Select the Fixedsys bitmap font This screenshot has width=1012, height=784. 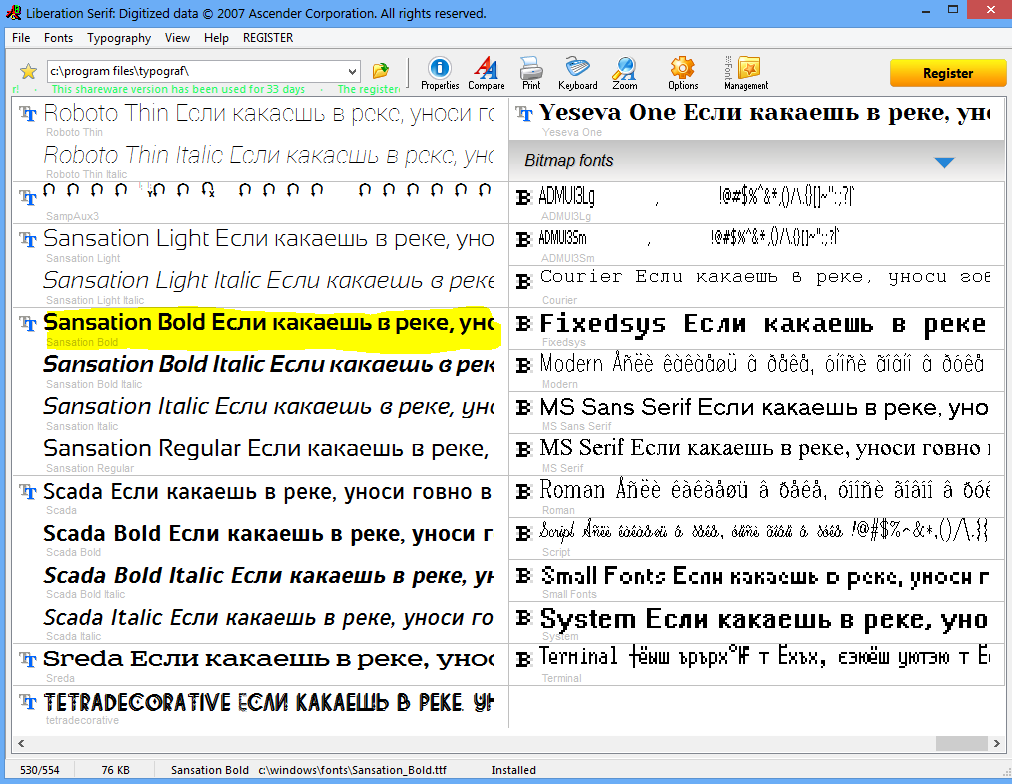coord(762,324)
